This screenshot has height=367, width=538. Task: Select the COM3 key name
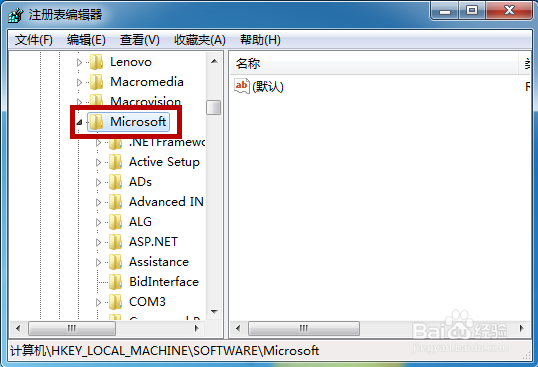[147, 302]
